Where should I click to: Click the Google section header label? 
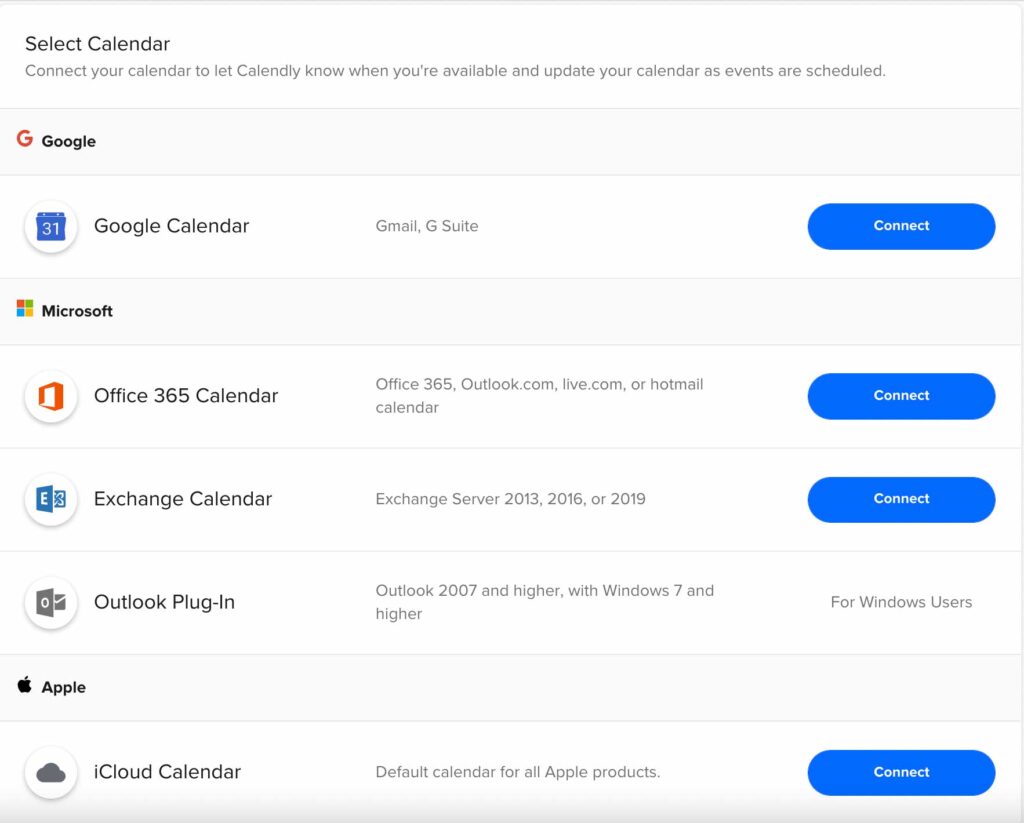69,141
